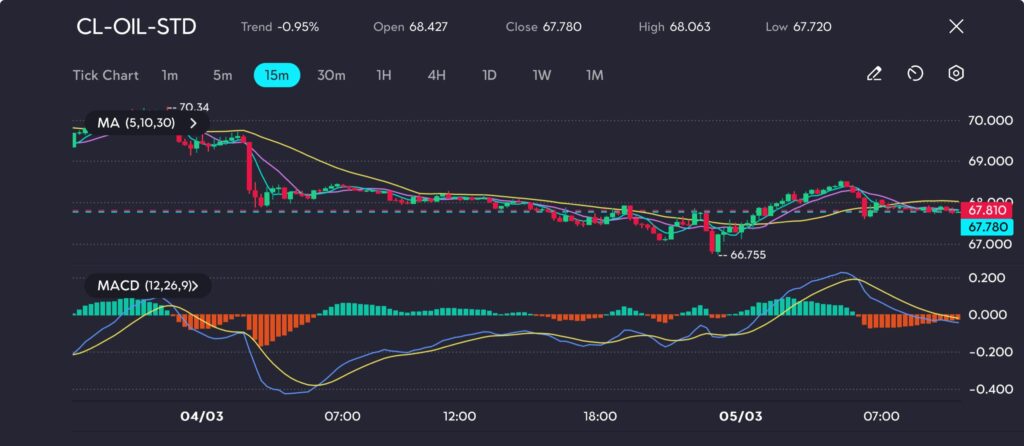Choose the 1H timeframe
Viewport: 1024px width, 446px height.
[x=384, y=75]
